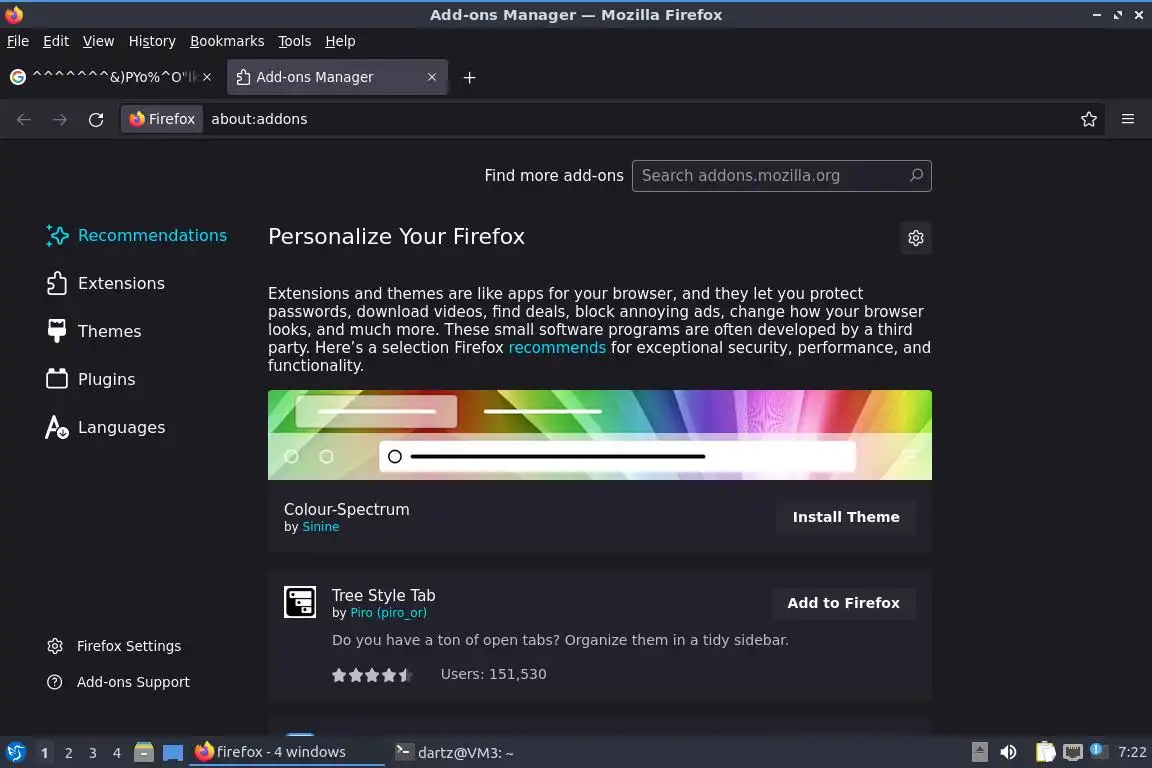Close the Google search tab
This screenshot has width=1152, height=768.
[x=207, y=77]
